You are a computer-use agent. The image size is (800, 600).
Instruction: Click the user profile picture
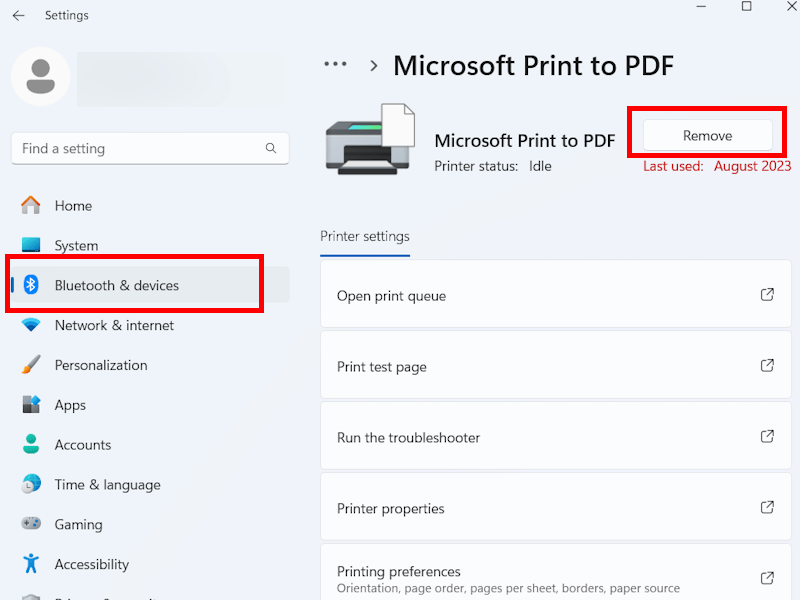click(x=40, y=76)
